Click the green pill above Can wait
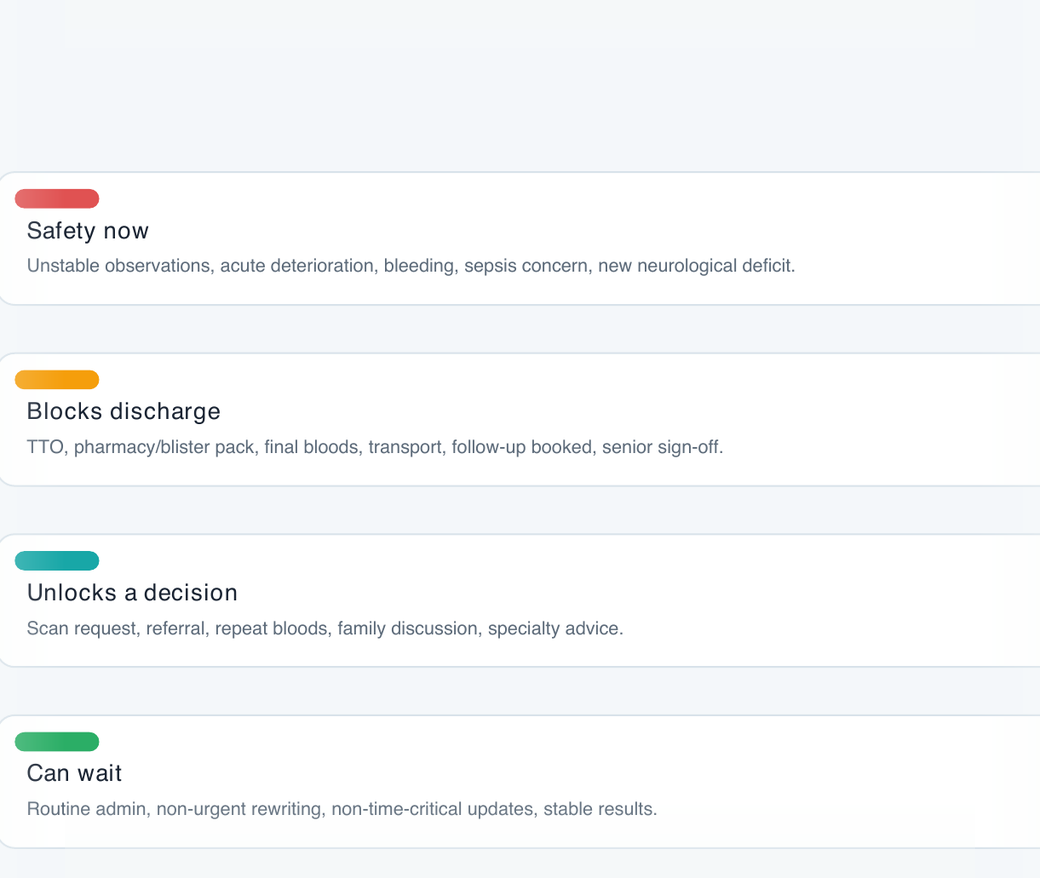The image size is (1040, 878). (57, 741)
